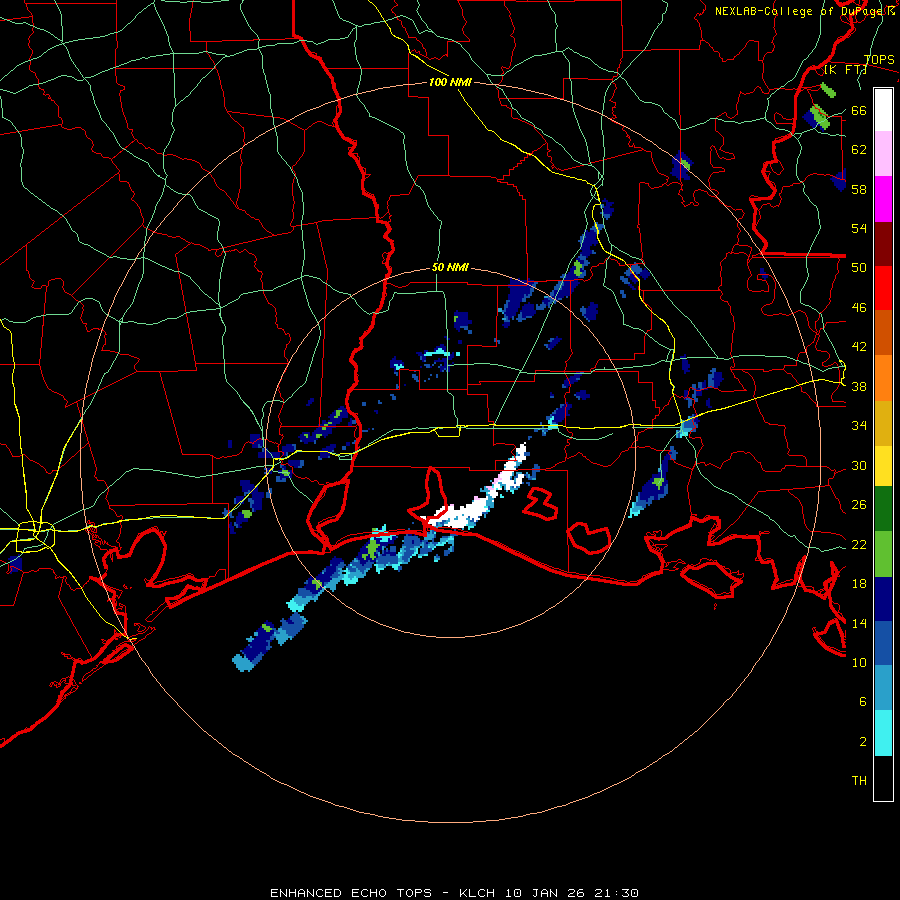Image resolution: width=900 pixels, height=900 pixels.
Task: Click the light blue legend band
Action: [883, 688]
